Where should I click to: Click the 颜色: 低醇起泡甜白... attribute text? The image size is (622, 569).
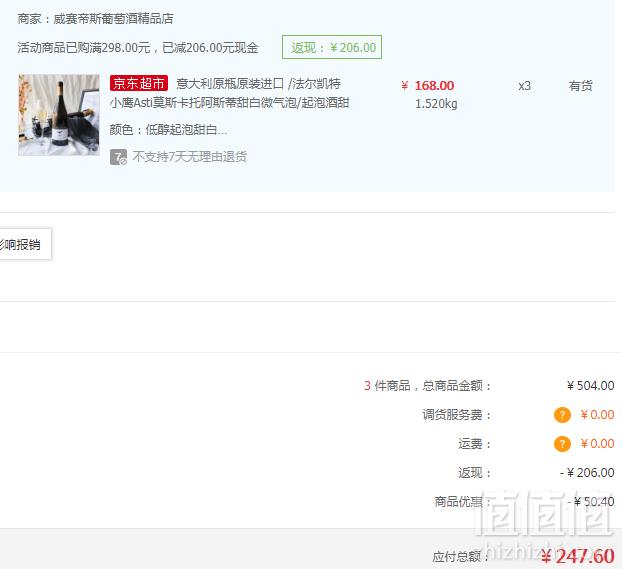(x=168, y=130)
